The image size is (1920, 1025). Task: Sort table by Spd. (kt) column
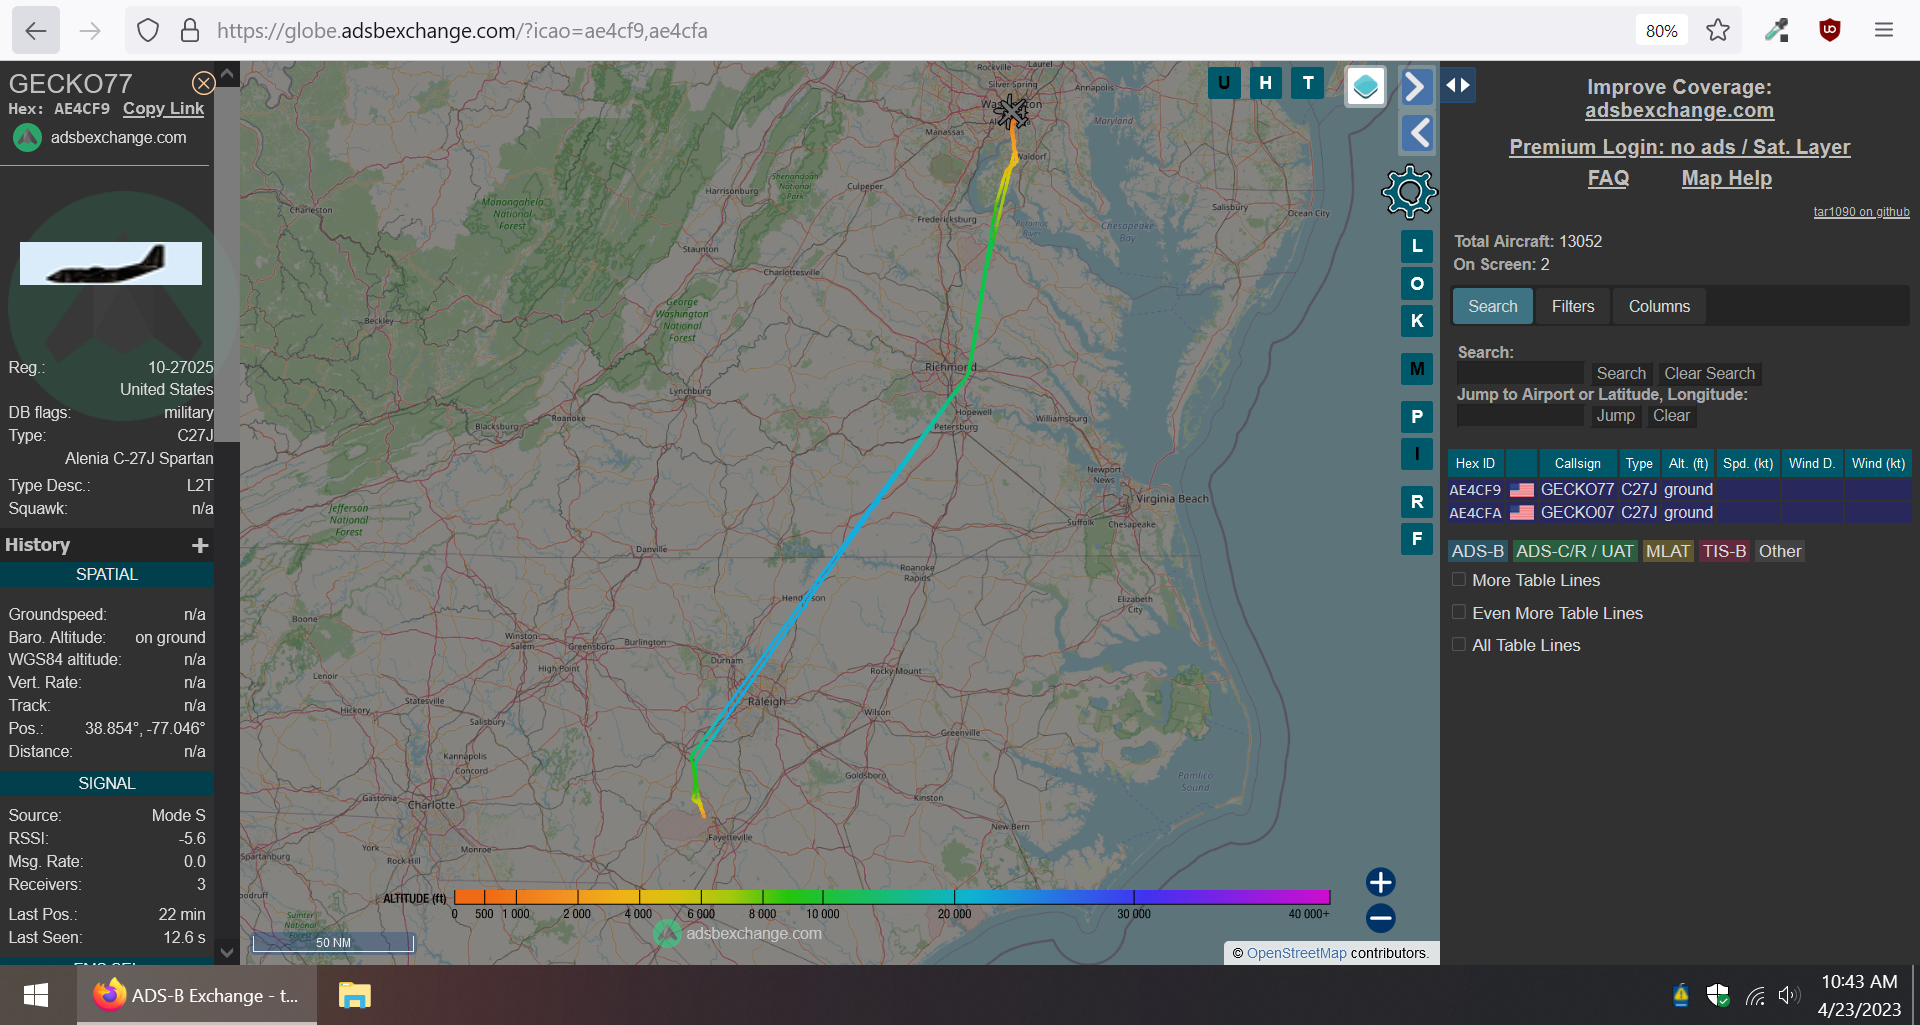pos(1748,463)
